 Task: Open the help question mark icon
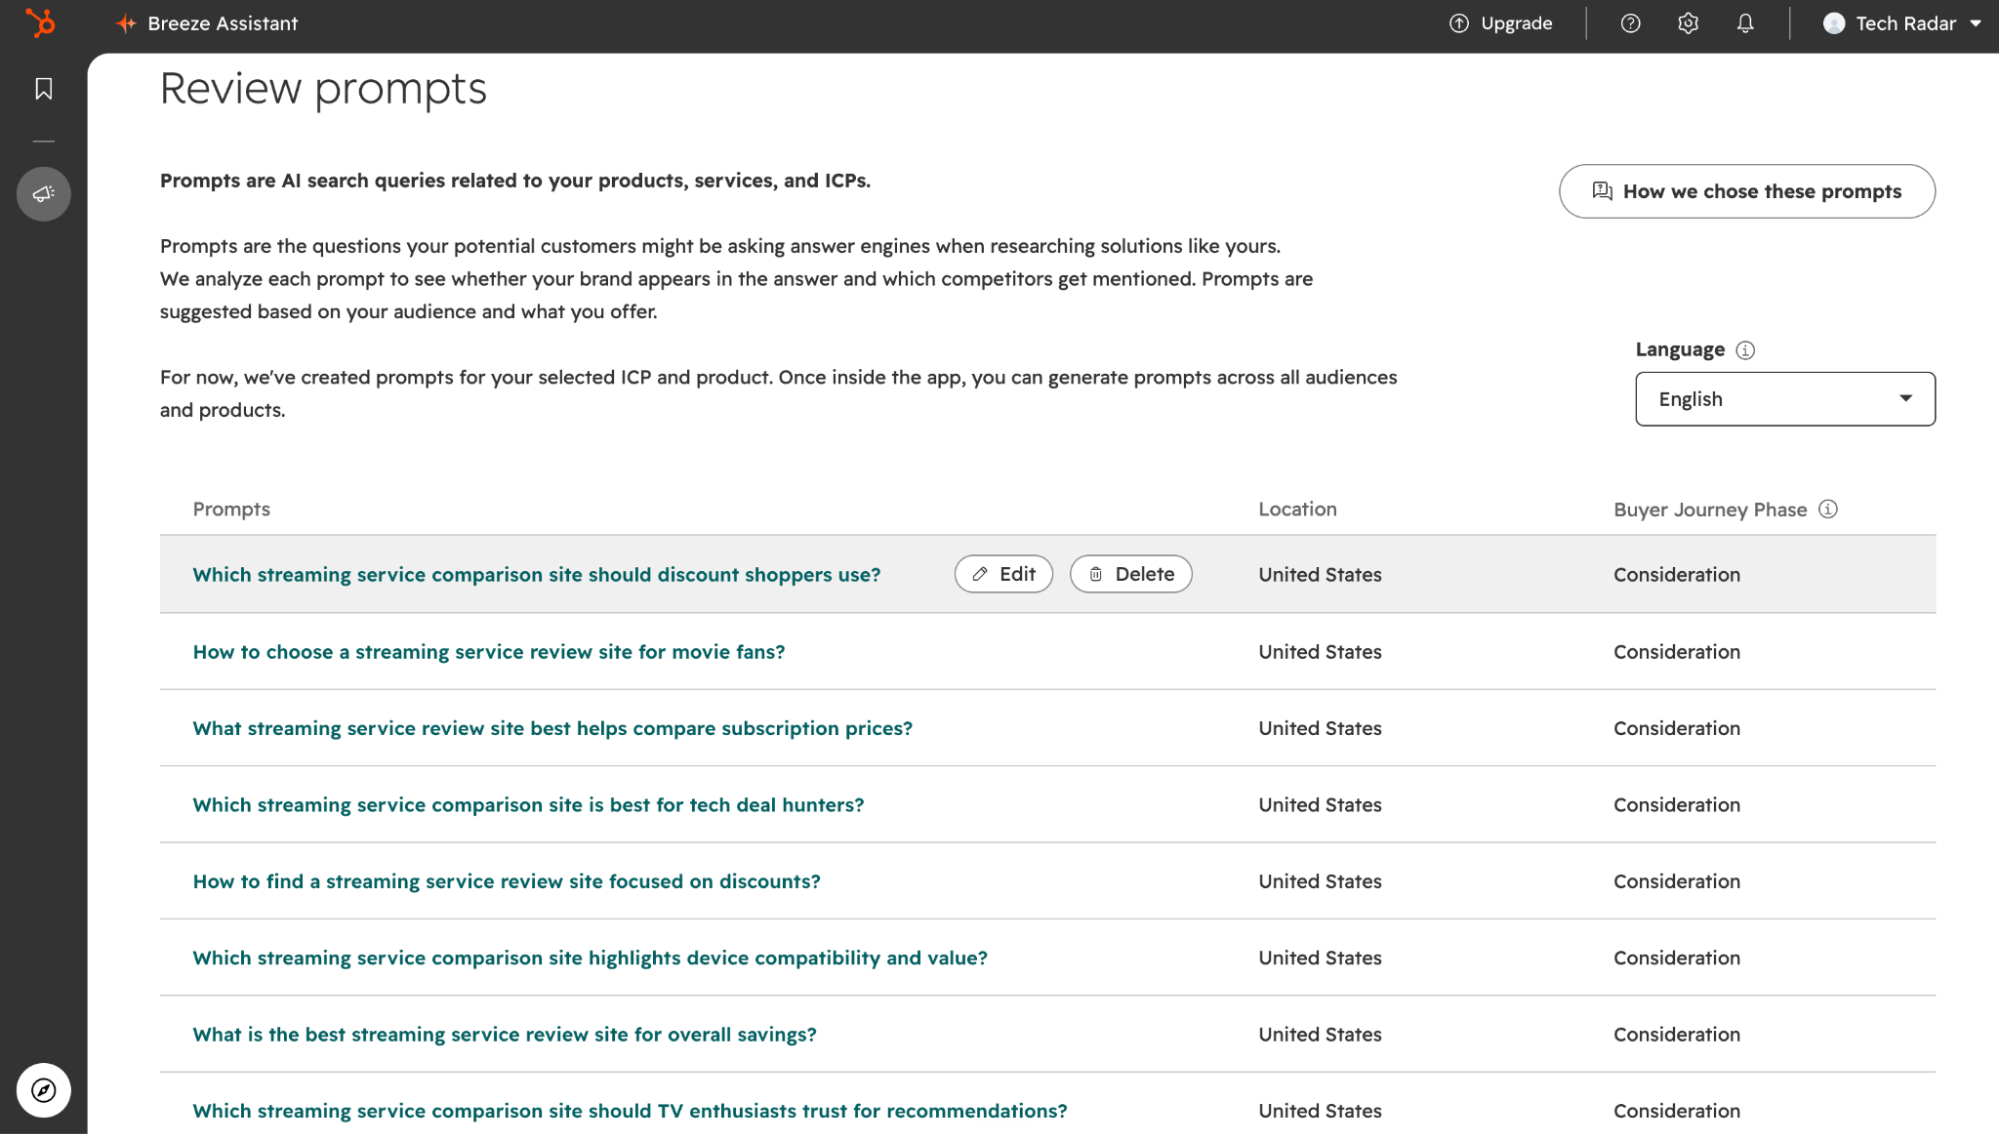coord(1630,23)
